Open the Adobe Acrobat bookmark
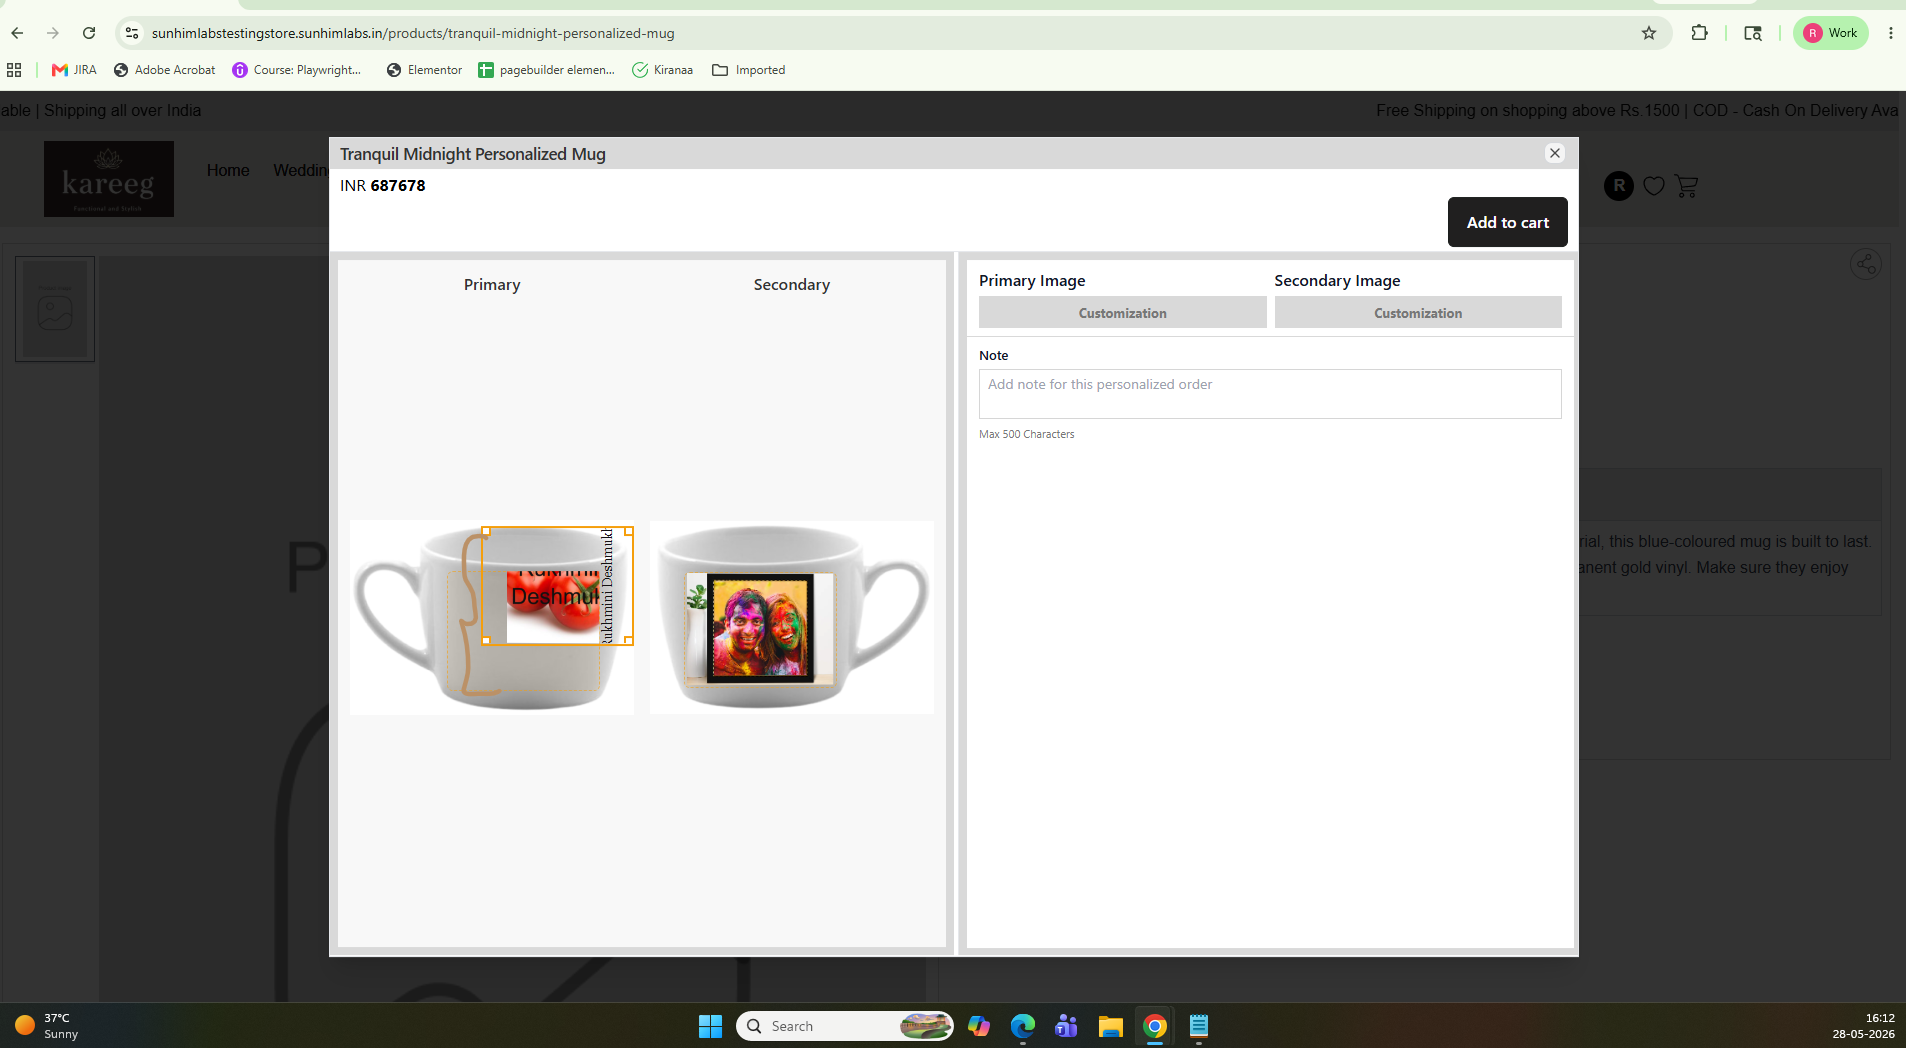Image resolution: width=1906 pixels, height=1048 pixels. pyautogui.click(x=164, y=70)
